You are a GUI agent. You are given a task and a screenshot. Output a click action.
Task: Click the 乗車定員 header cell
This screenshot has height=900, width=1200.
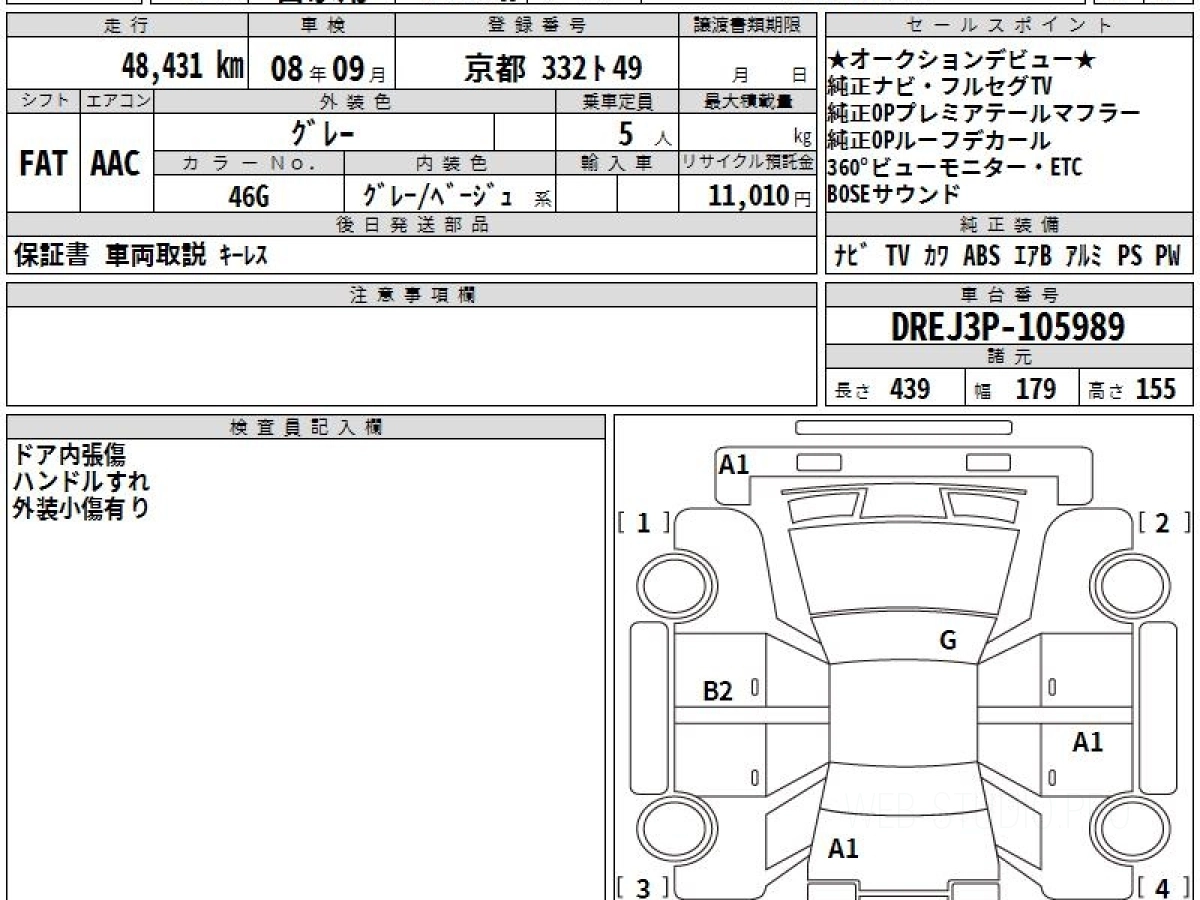point(617,101)
